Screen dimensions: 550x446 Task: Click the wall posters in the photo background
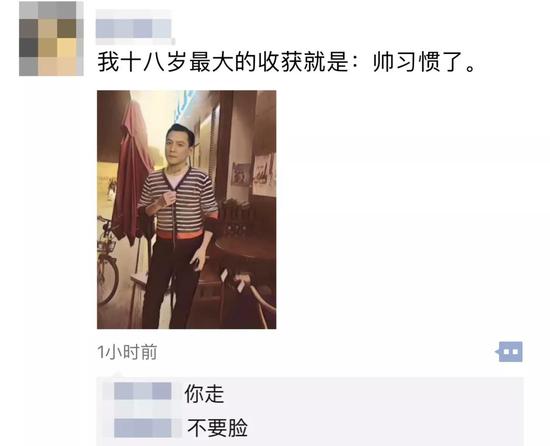[253, 175]
